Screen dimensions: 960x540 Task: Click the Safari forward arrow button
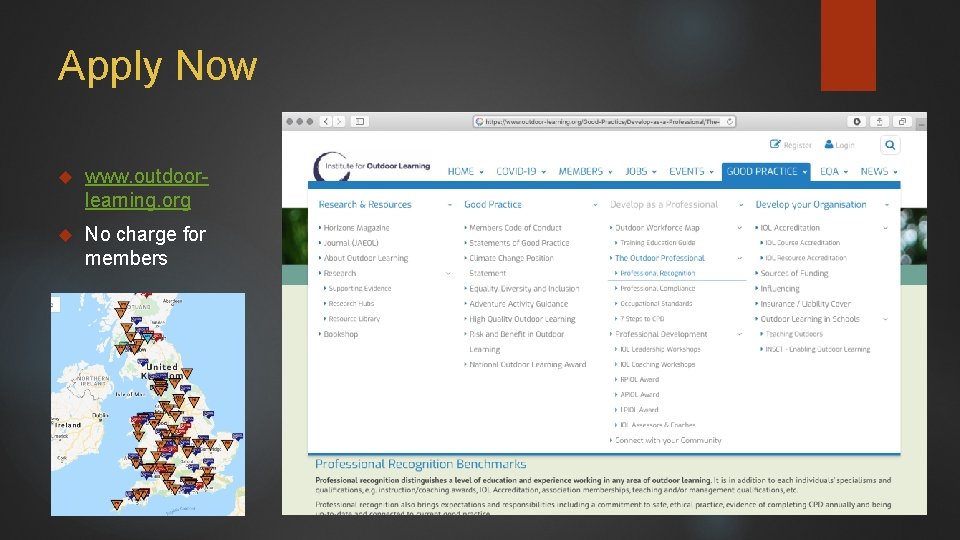339,121
